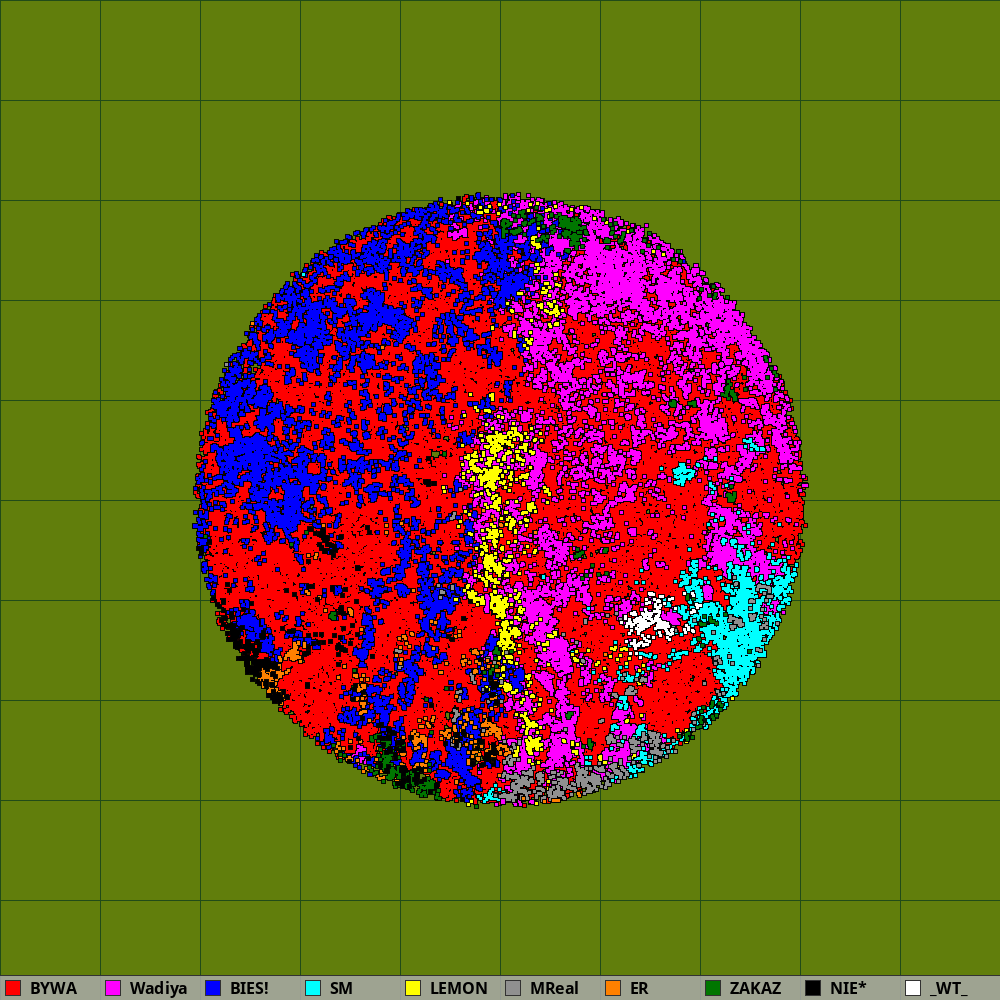Select the MReal legend label
Screen dimensions: 1000x1000
click(554, 988)
